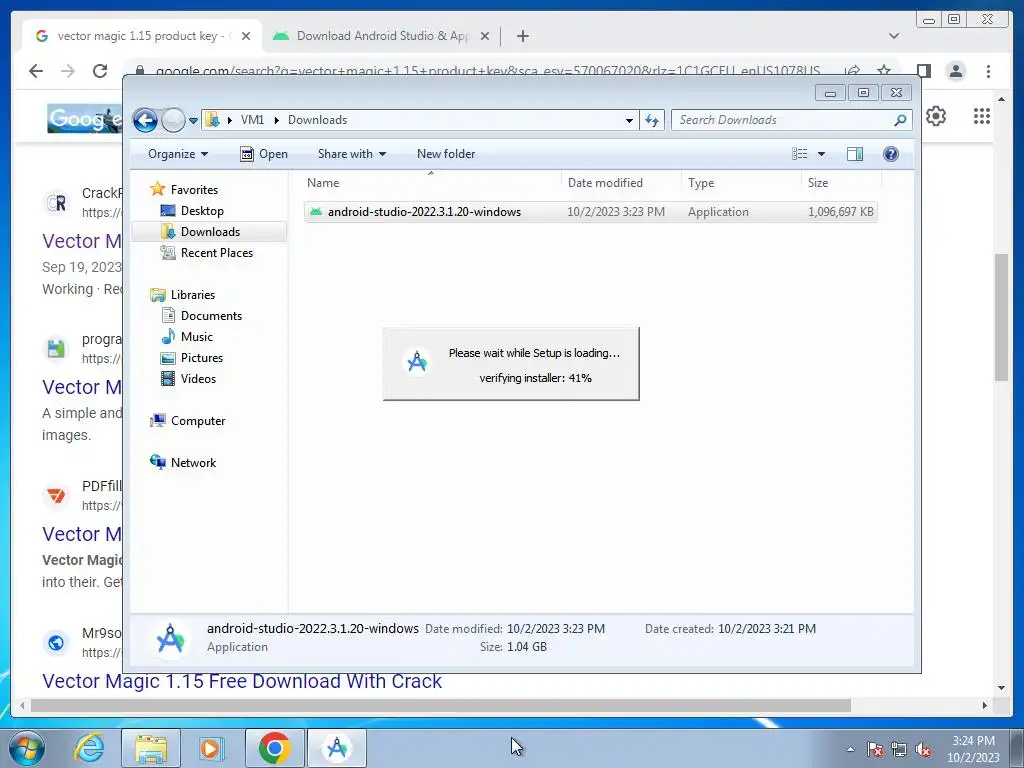
Task: Toggle Chrome side panel
Action: point(923,71)
